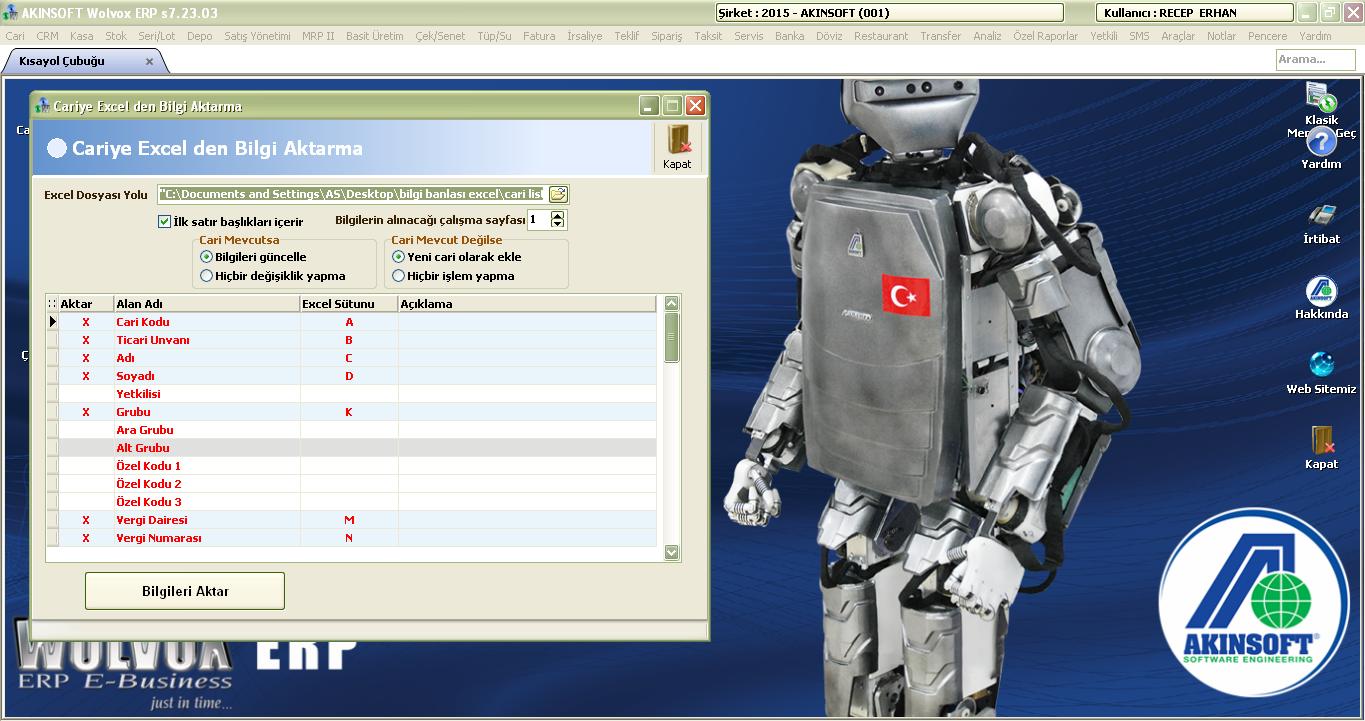
Task: Click AKINSOFT Wolvox app icon in title bar
Action: pyautogui.click(x=10, y=12)
